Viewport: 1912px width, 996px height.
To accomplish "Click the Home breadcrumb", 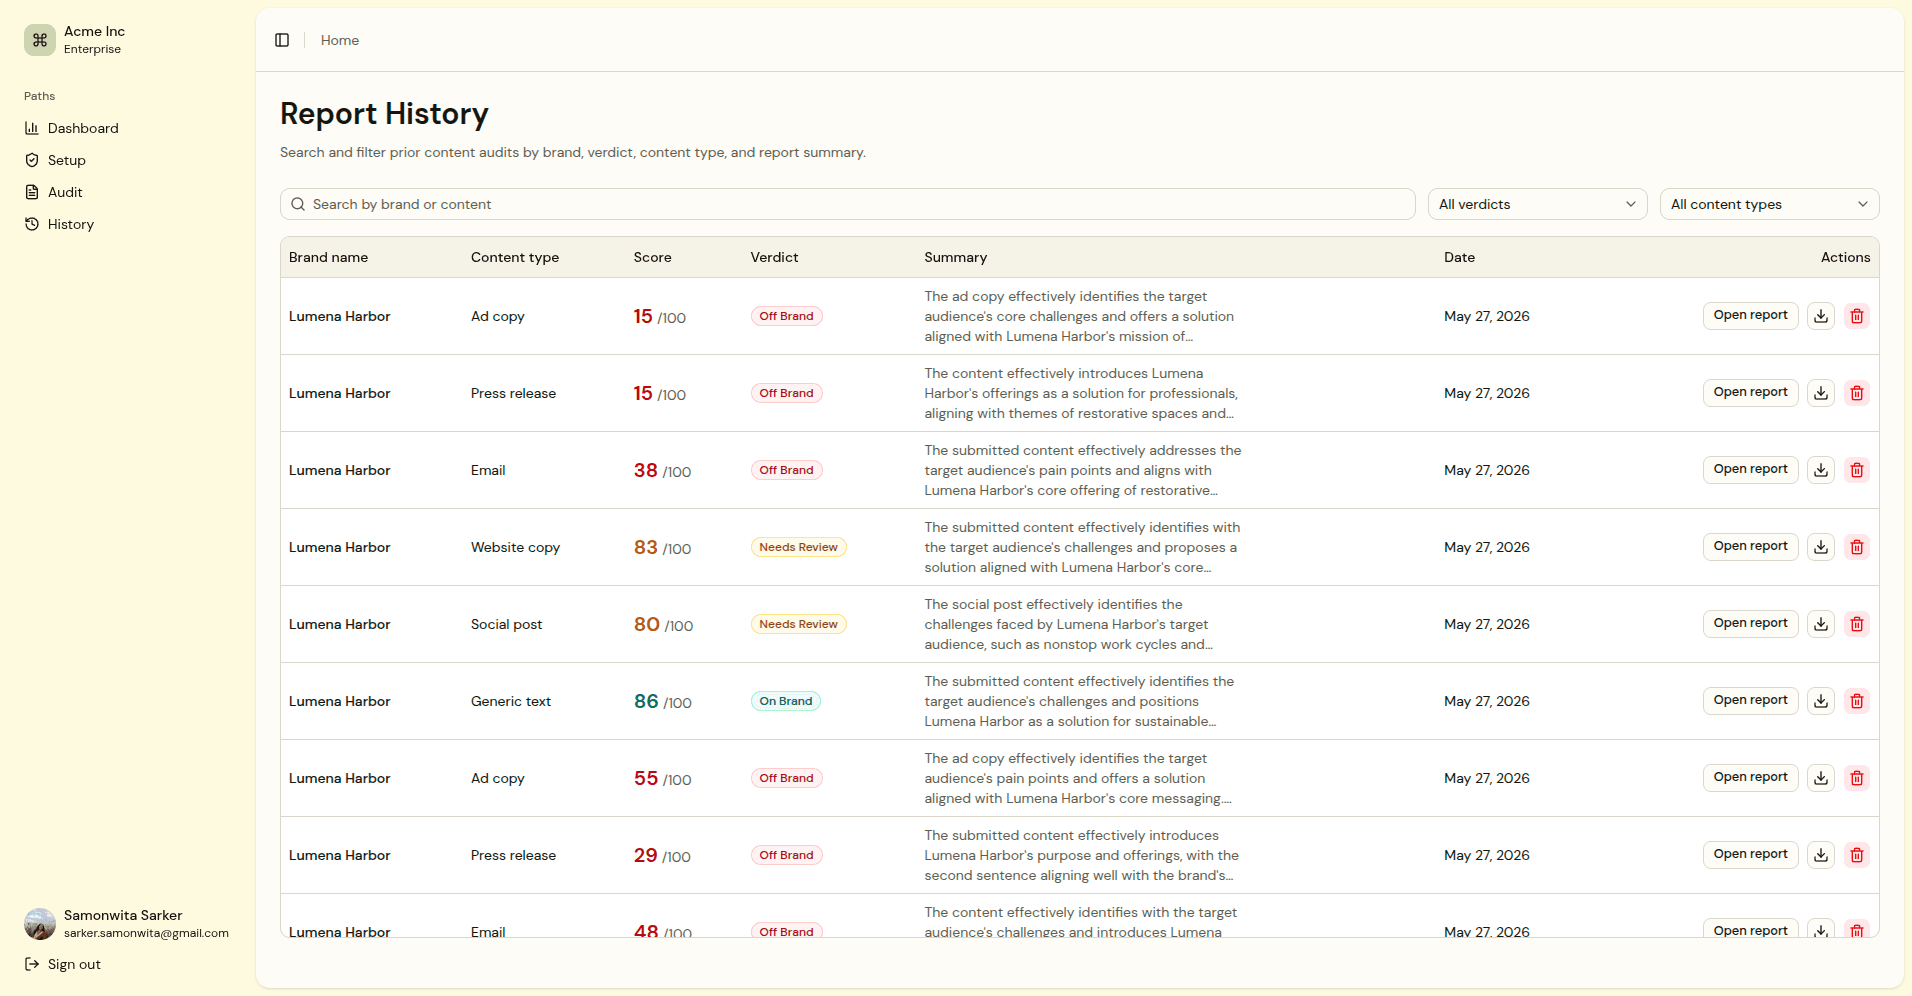I will (x=340, y=40).
